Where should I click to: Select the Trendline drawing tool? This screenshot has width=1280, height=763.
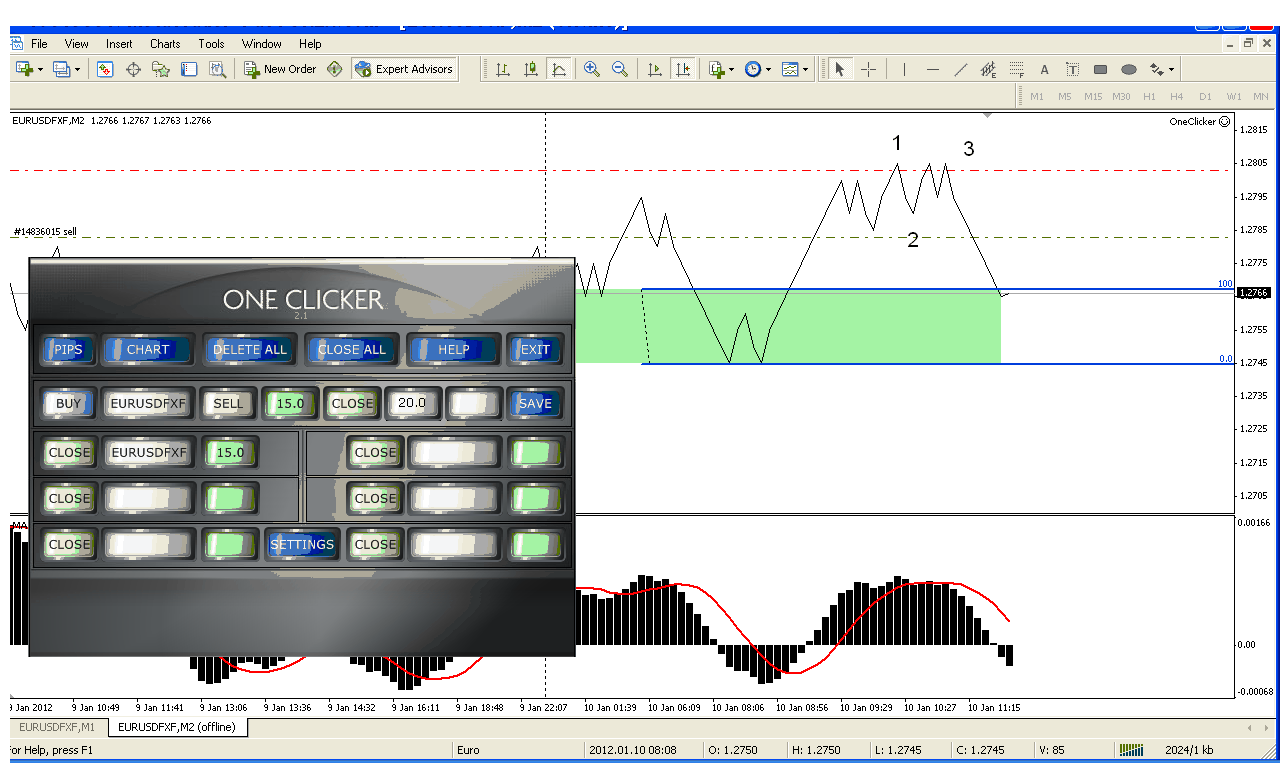[x=960, y=69]
